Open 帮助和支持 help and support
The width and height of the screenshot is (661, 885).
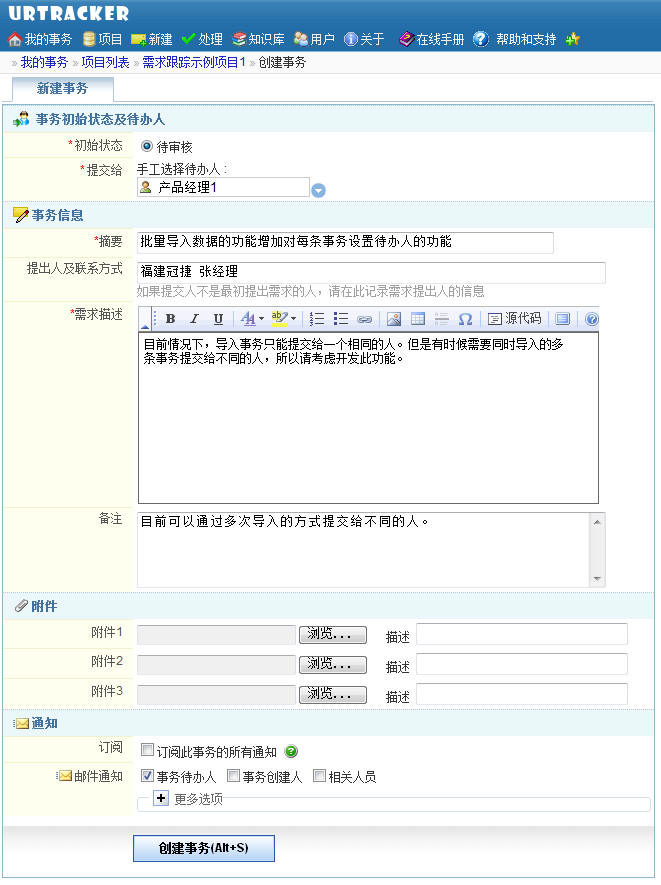515,39
